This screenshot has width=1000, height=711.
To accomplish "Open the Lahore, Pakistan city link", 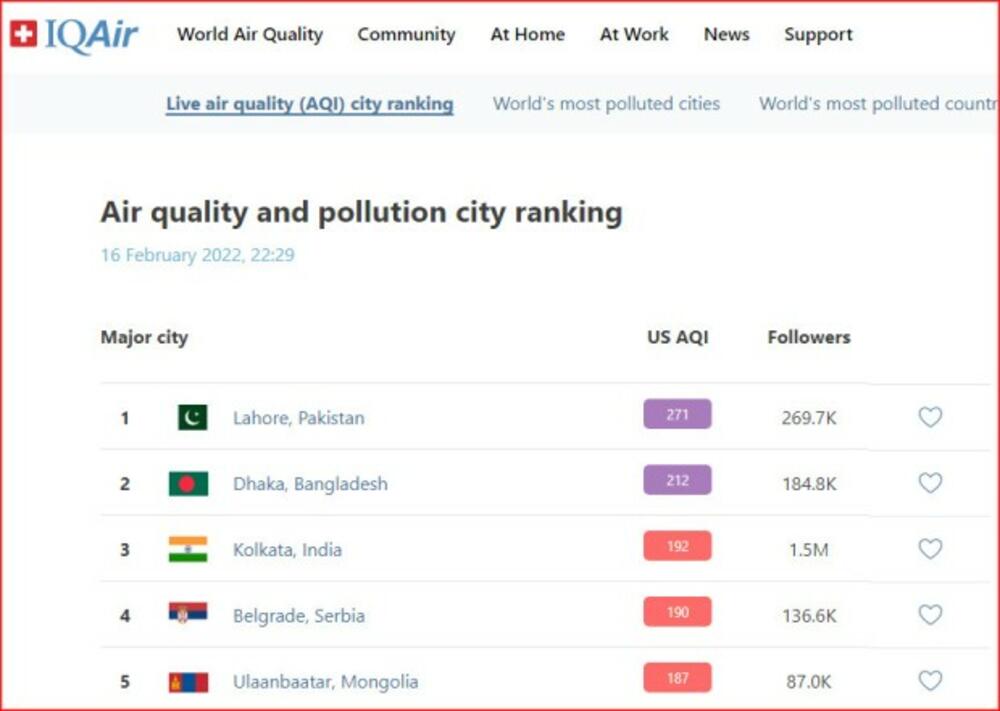I will [x=298, y=418].
